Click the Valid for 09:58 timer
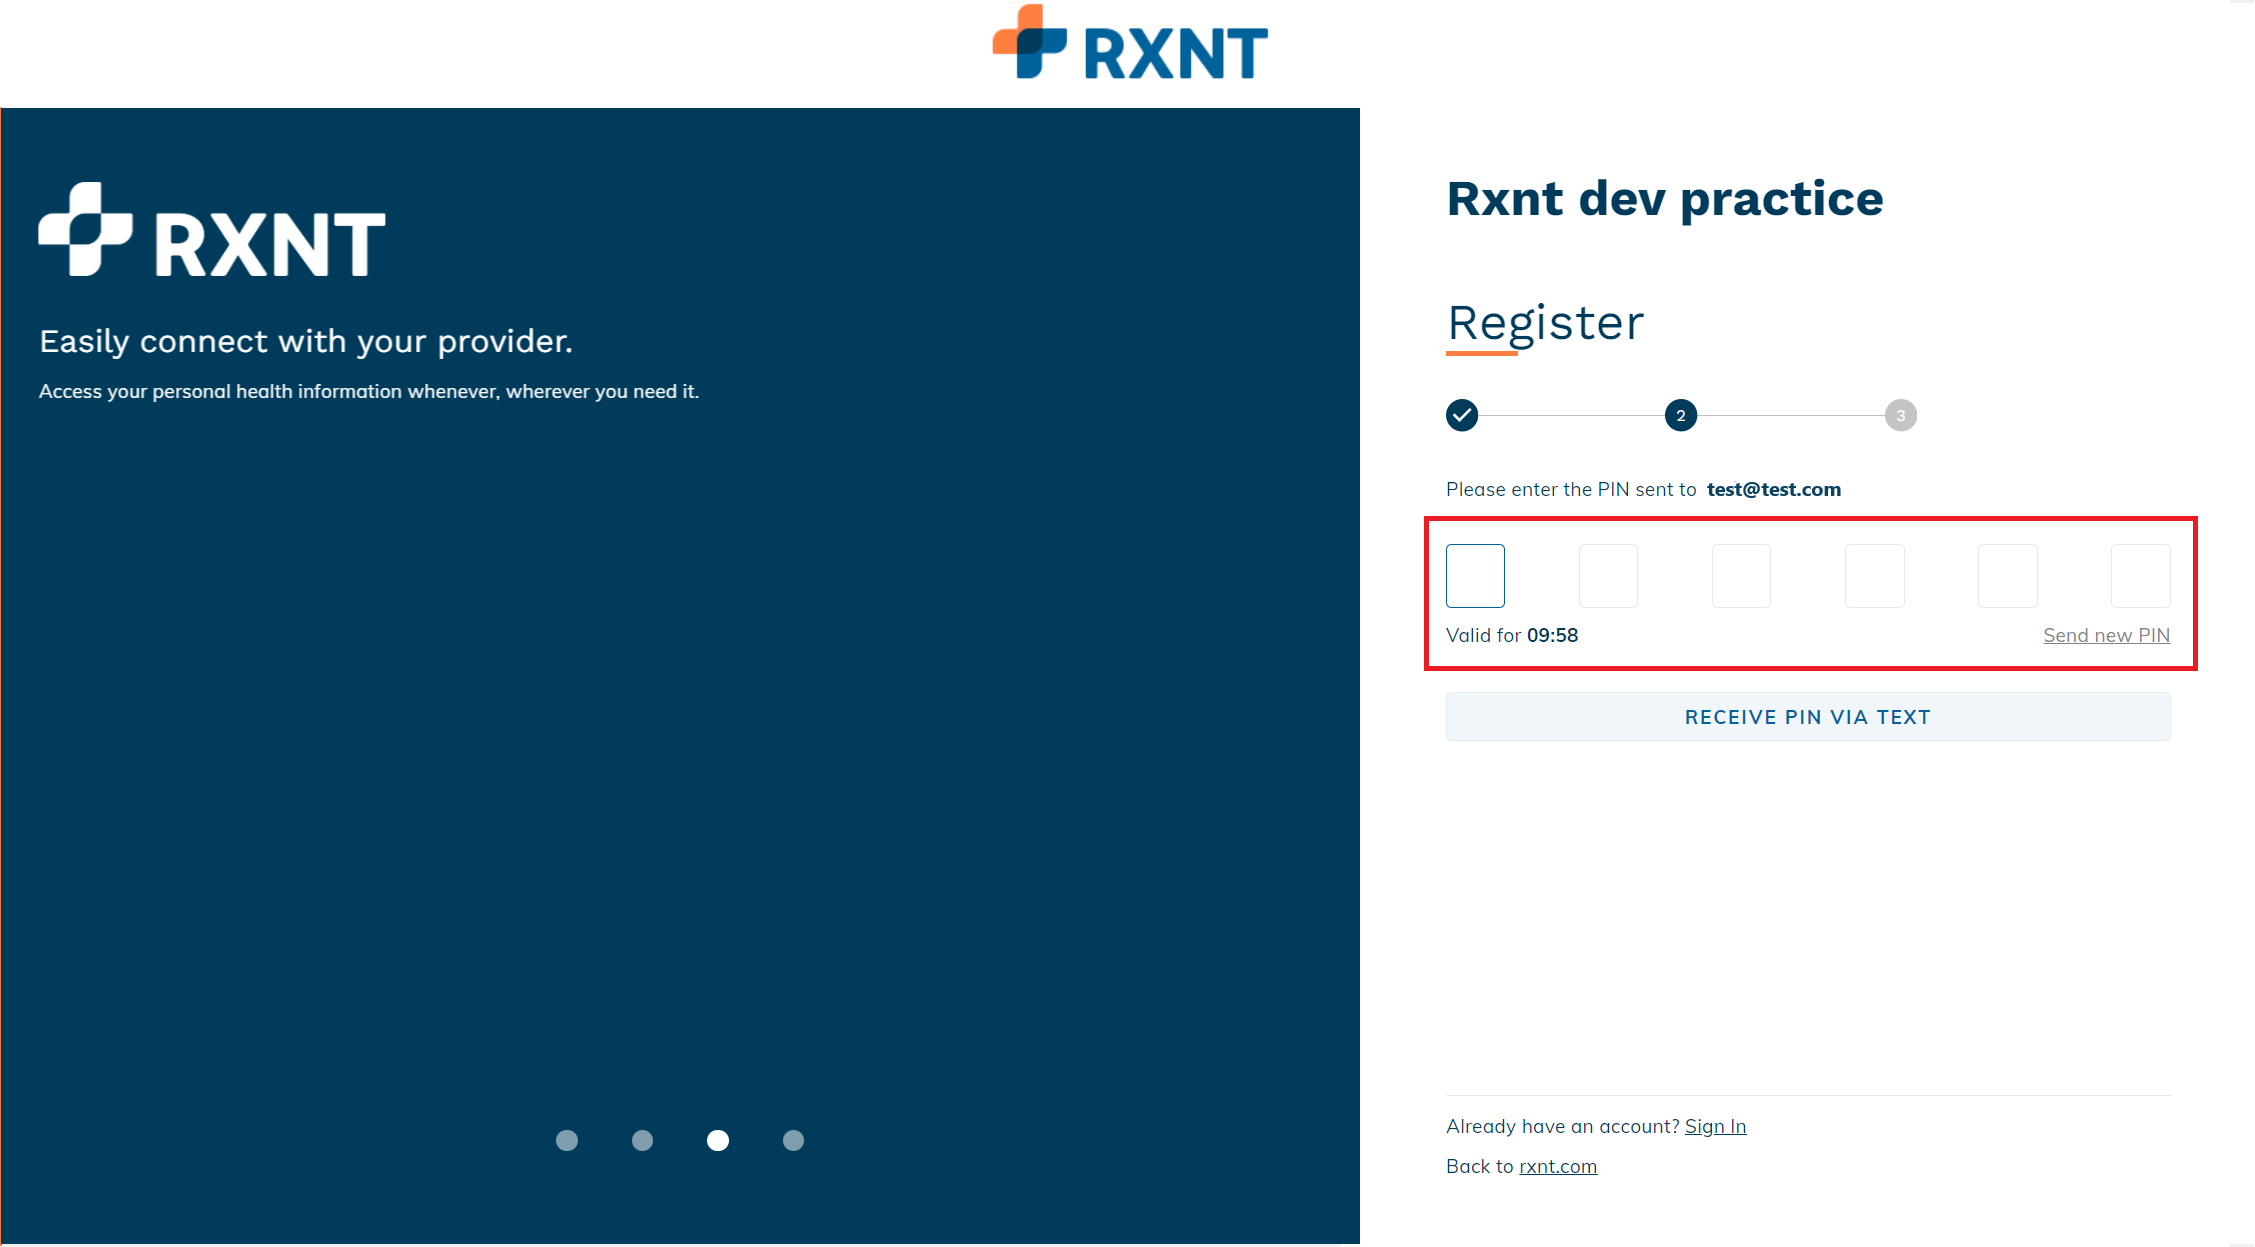 click(x=1512, y=635)
